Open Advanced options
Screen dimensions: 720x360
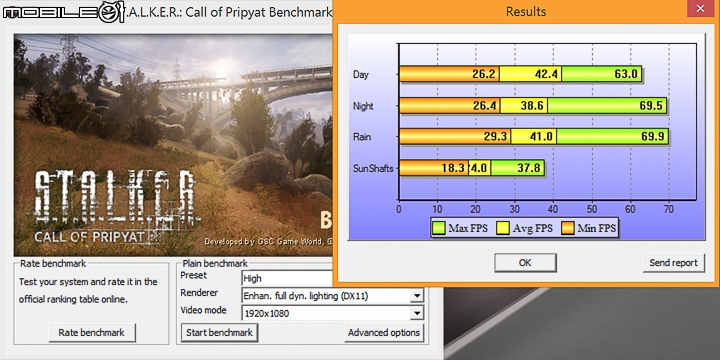click(384, 332)
